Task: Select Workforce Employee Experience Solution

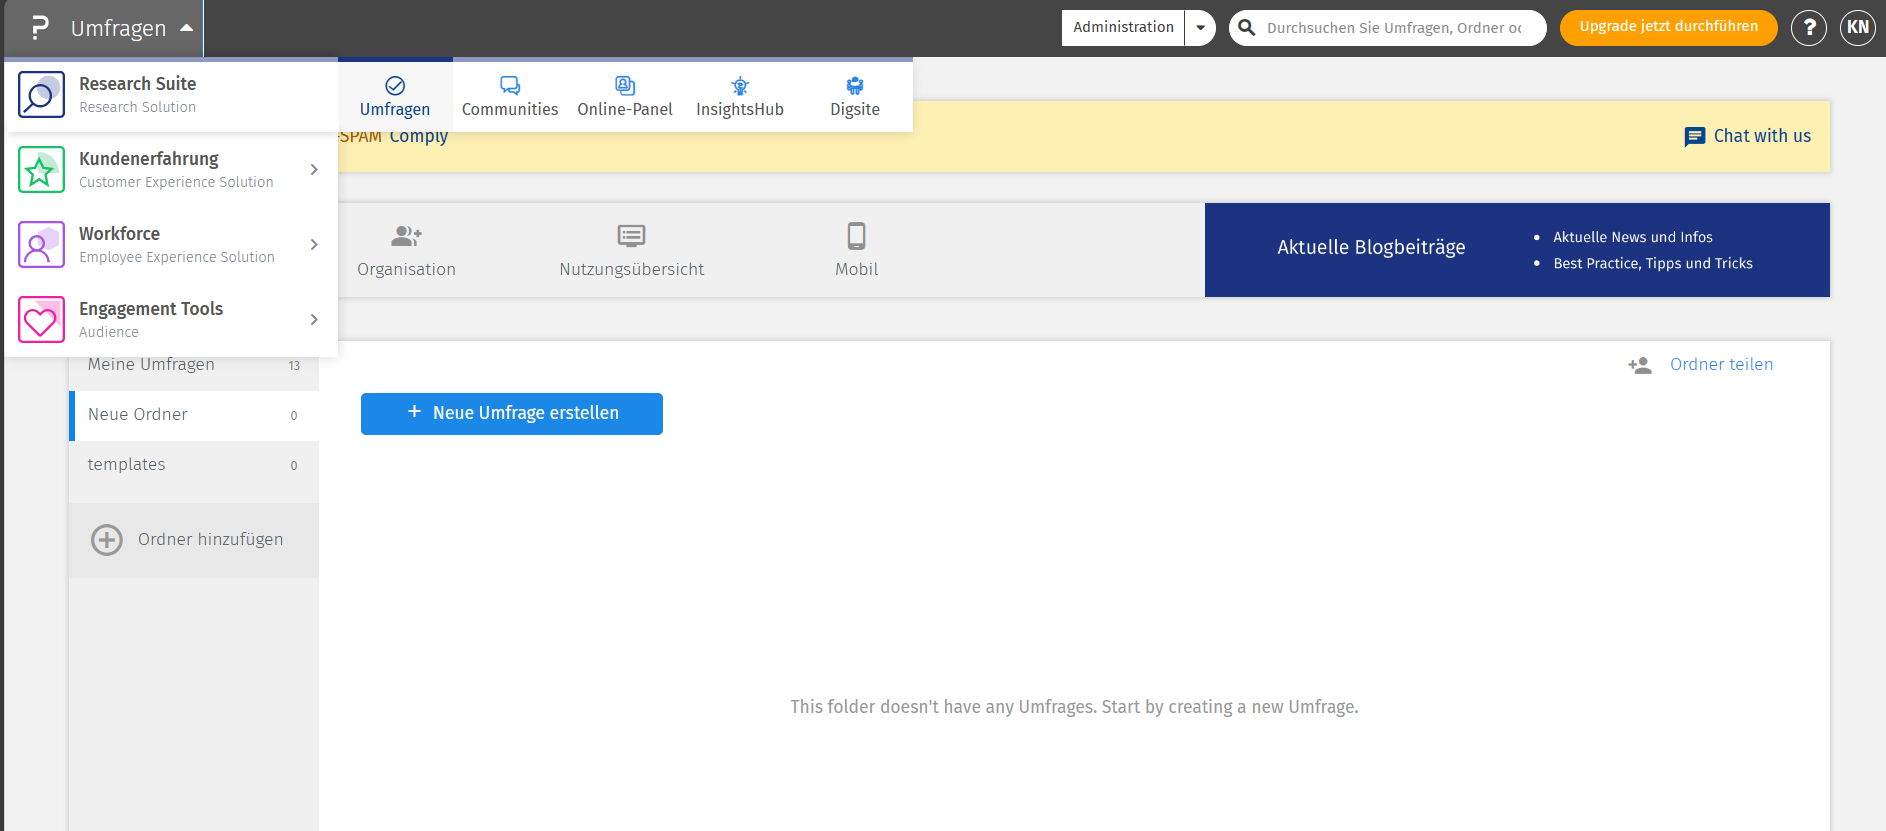Action: 171,245
